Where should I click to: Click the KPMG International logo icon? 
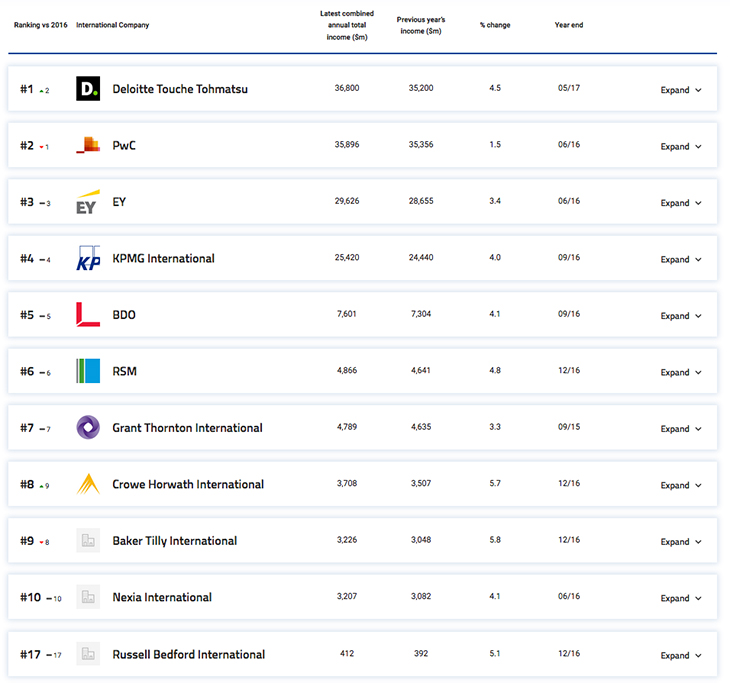click(x=88, y=258)
